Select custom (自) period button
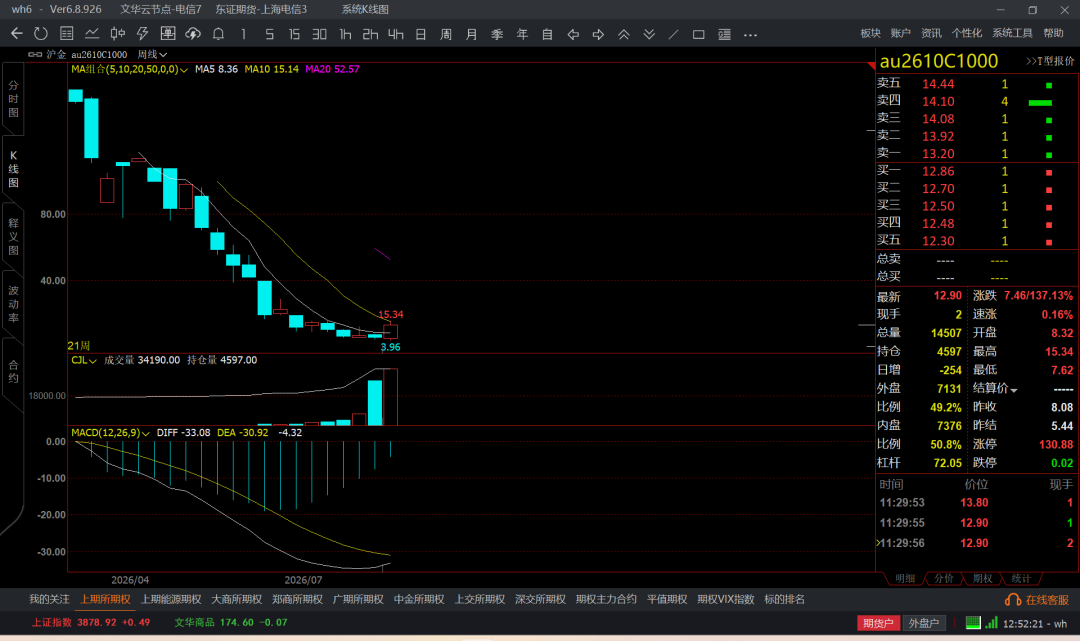The image size is (1080, 641). (548, 34)
